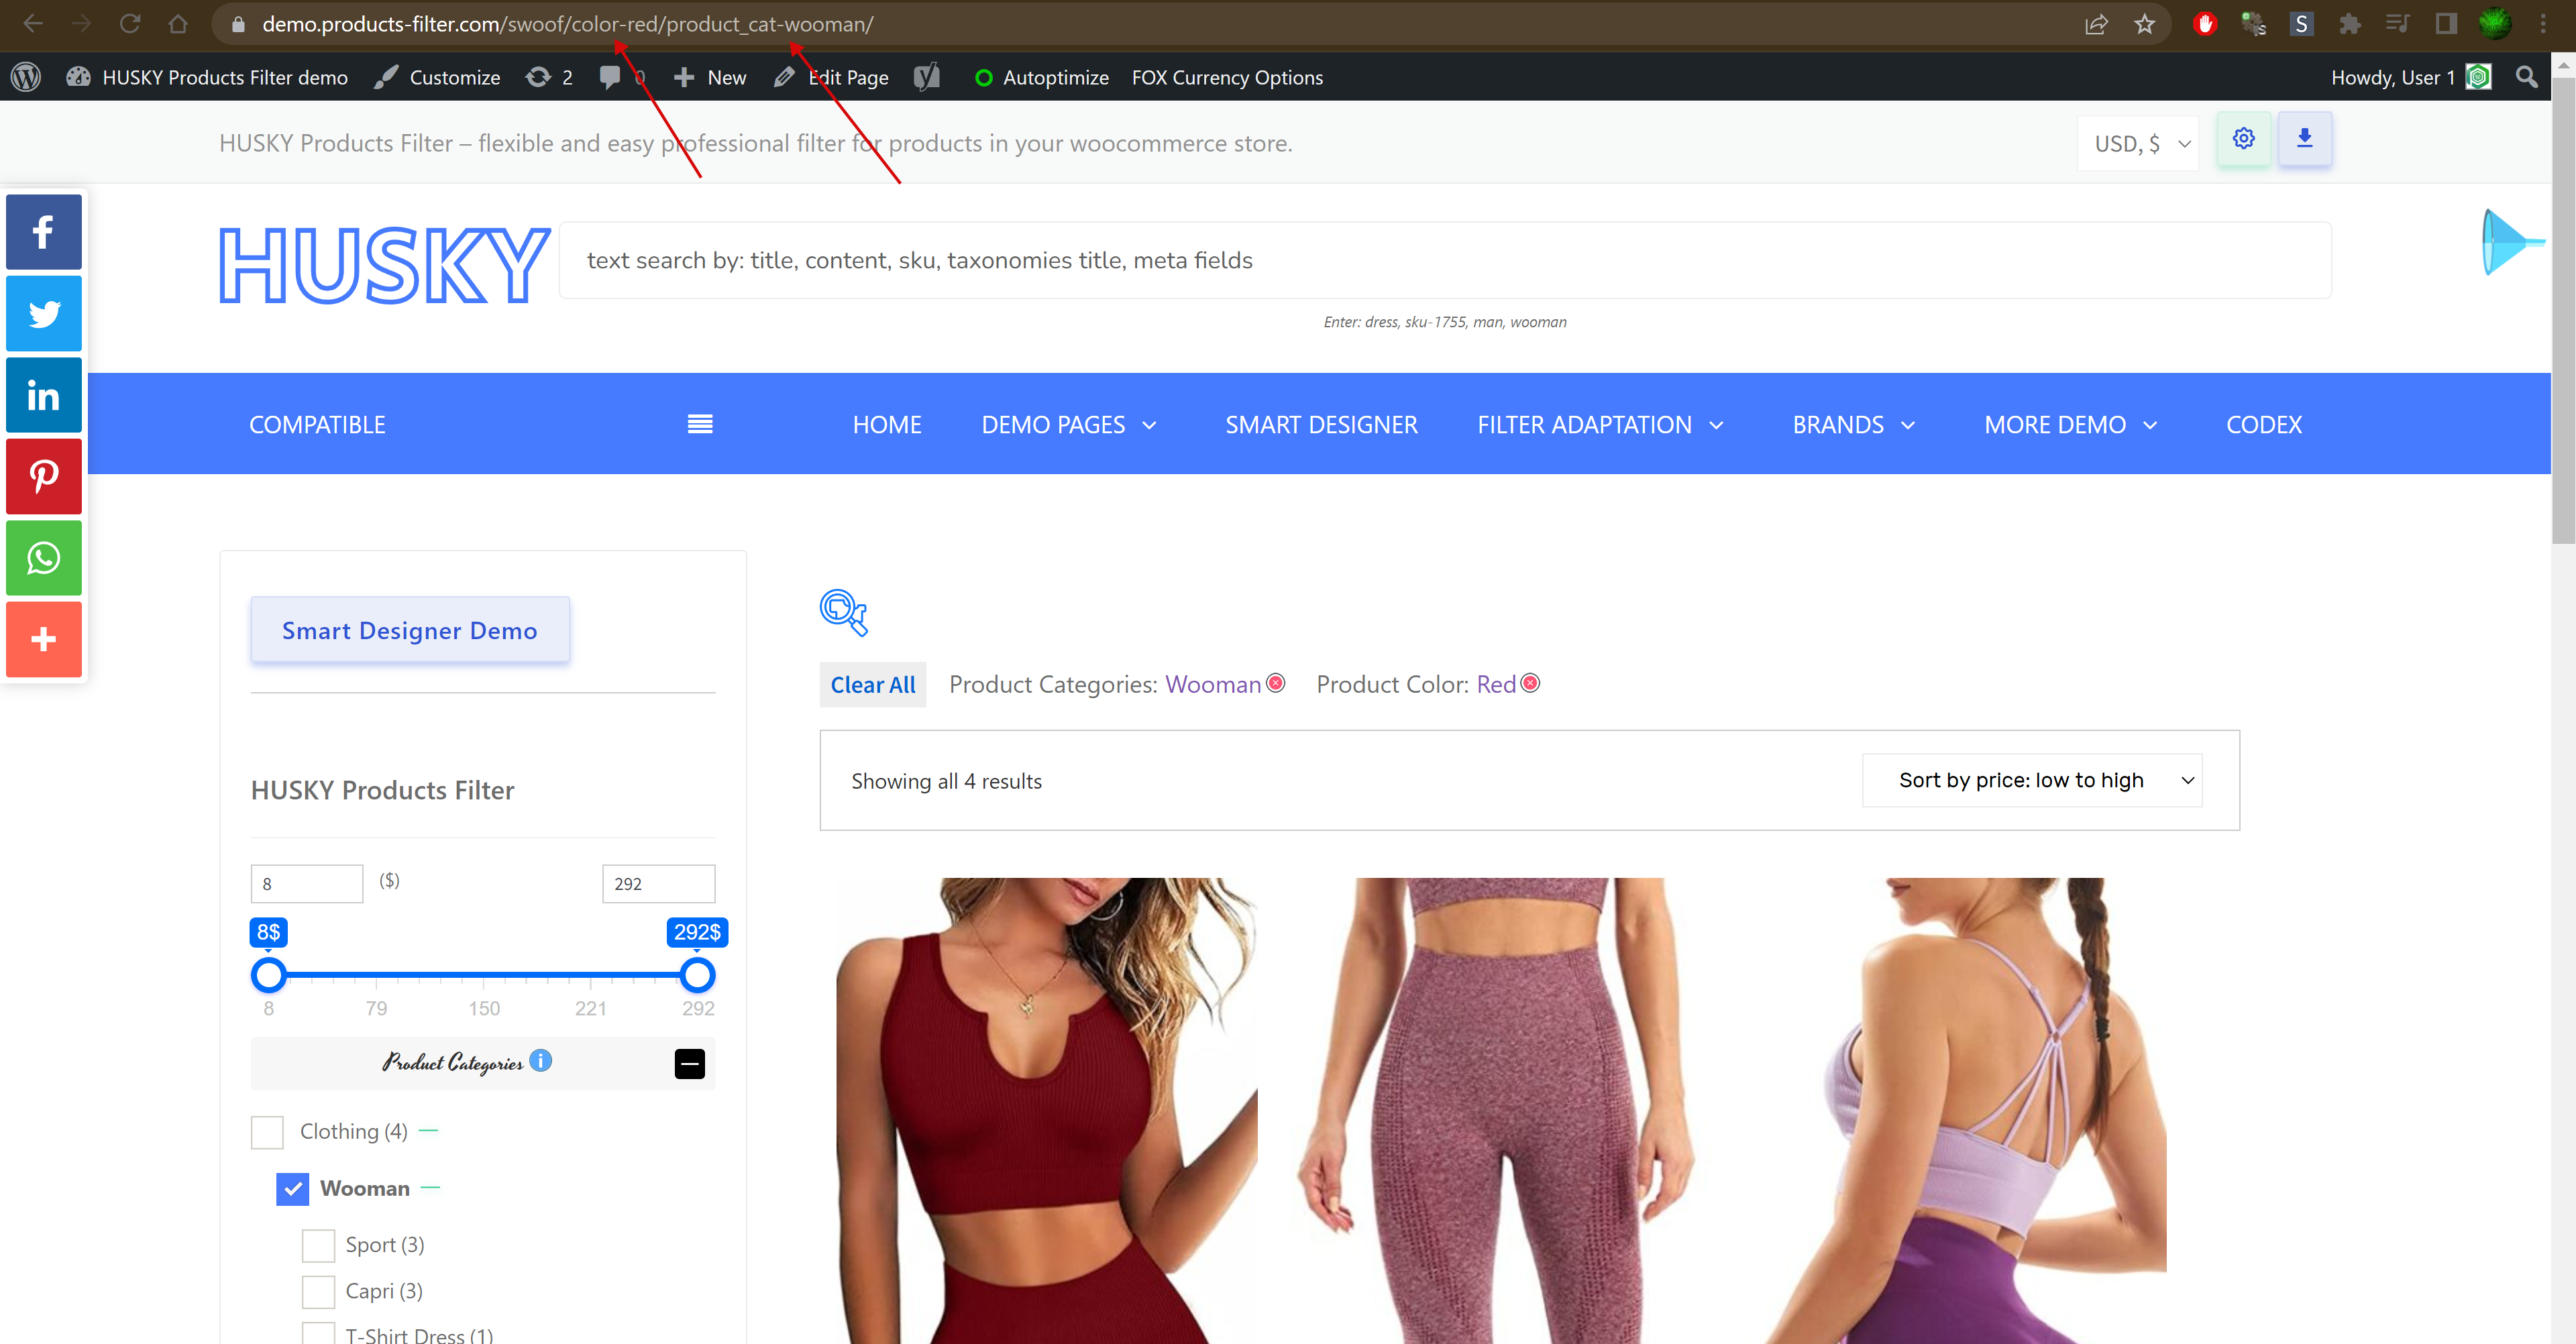
Task: Open FOX Currency Options in admin bar
Action: [x=1227, y=77]
